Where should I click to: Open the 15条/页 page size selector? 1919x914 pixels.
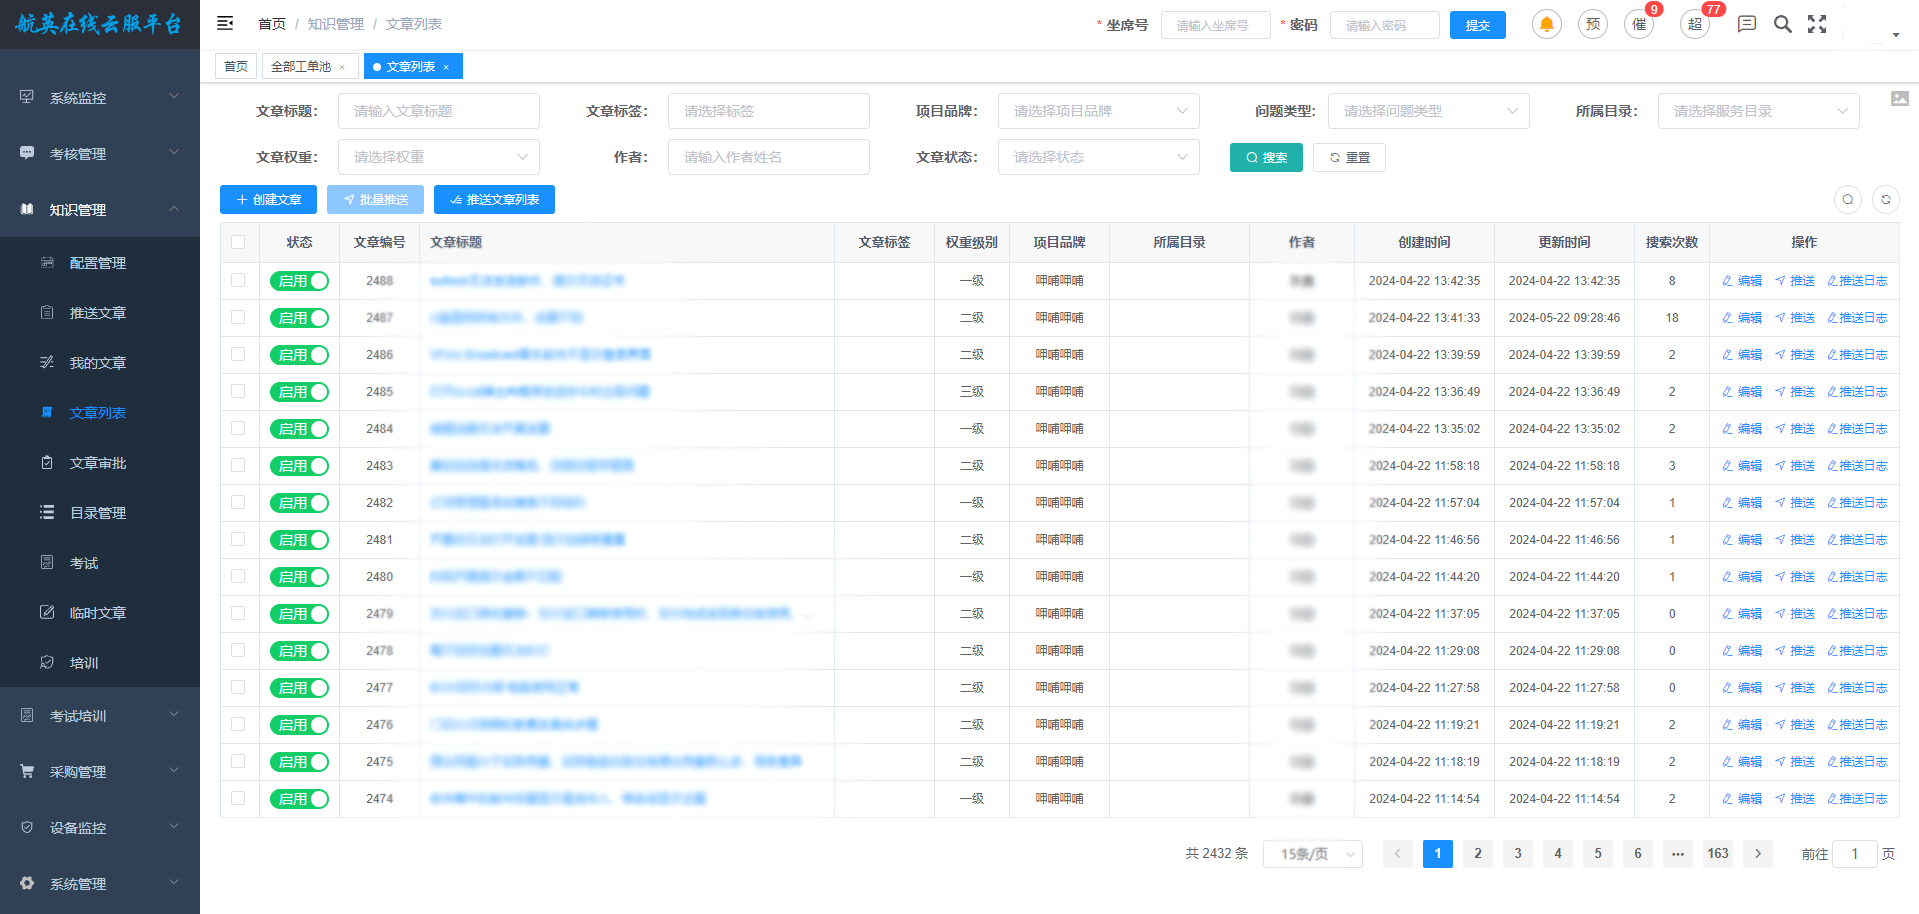(1312, 854)
